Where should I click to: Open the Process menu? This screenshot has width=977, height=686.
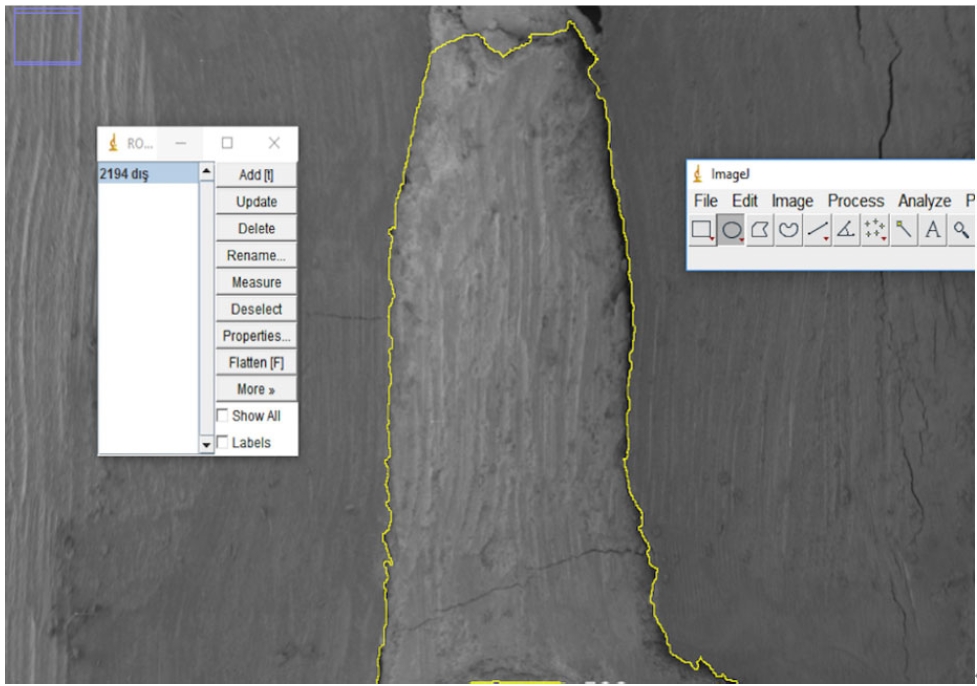(x=855, y=201)
